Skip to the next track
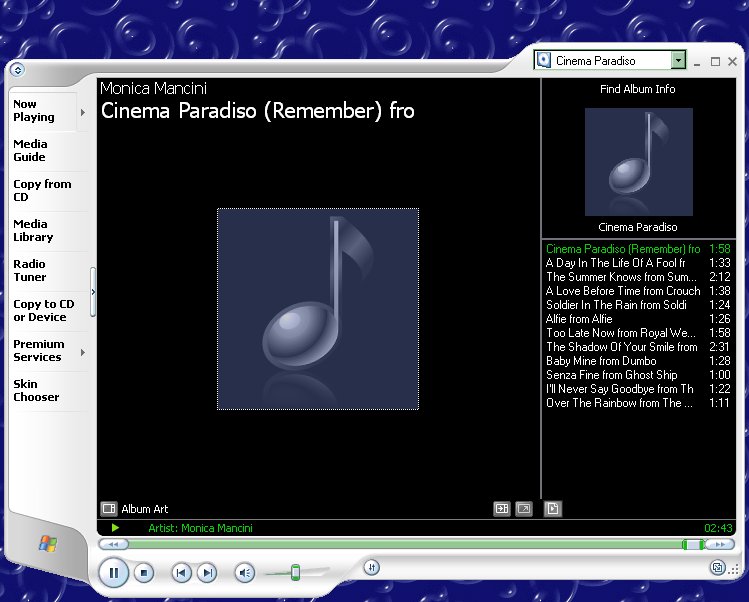 pos(207,573)
